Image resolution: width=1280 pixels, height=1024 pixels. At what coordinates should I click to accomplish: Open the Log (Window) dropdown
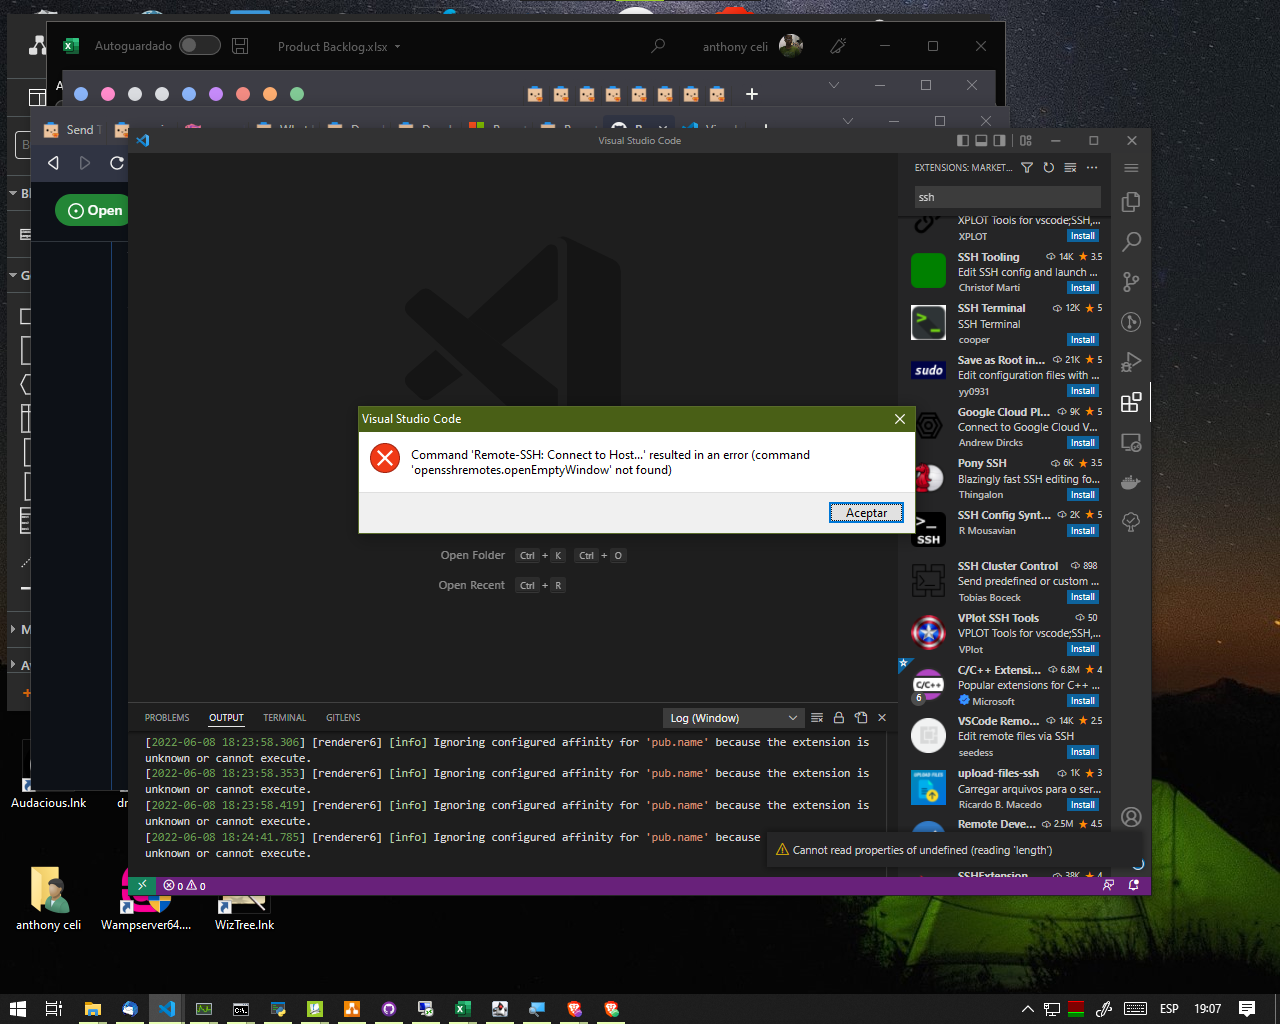[733, 717]
